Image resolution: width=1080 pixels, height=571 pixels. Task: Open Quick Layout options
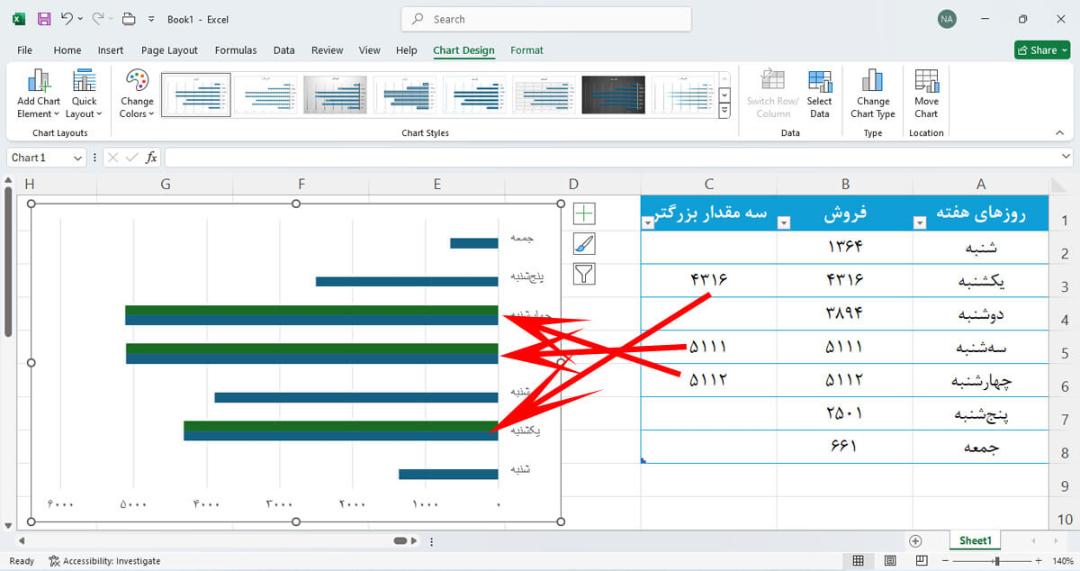pos(84,94)
